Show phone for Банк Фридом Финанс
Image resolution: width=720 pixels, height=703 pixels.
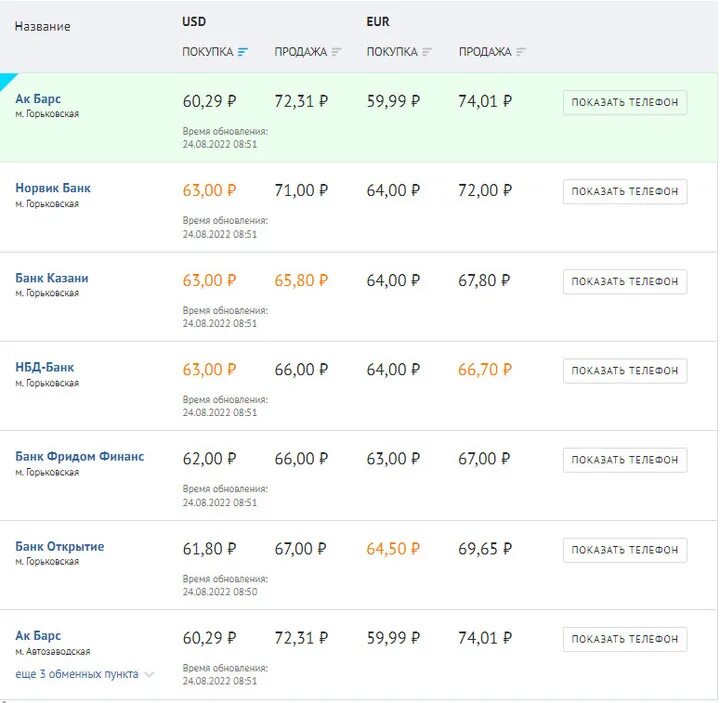(625, 460)
